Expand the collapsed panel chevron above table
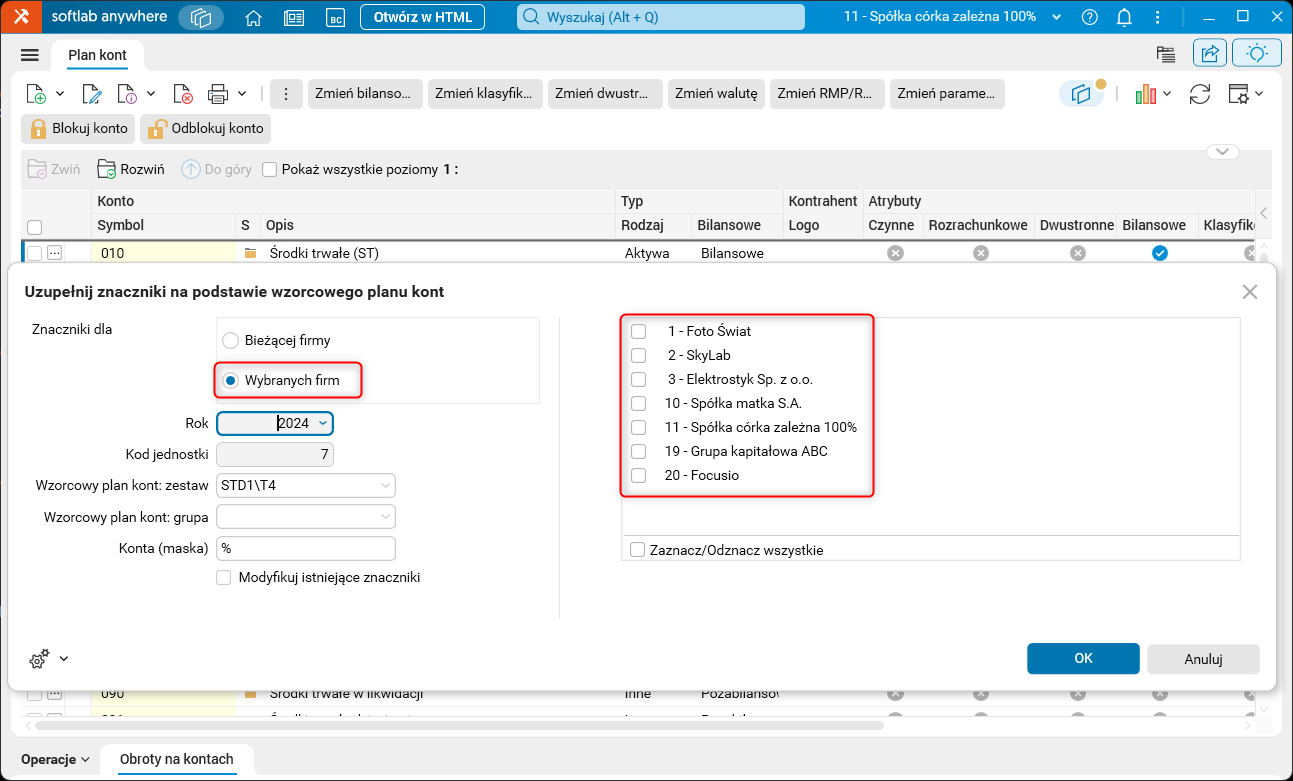1293x781 pixels. (x=1223, y=152)
